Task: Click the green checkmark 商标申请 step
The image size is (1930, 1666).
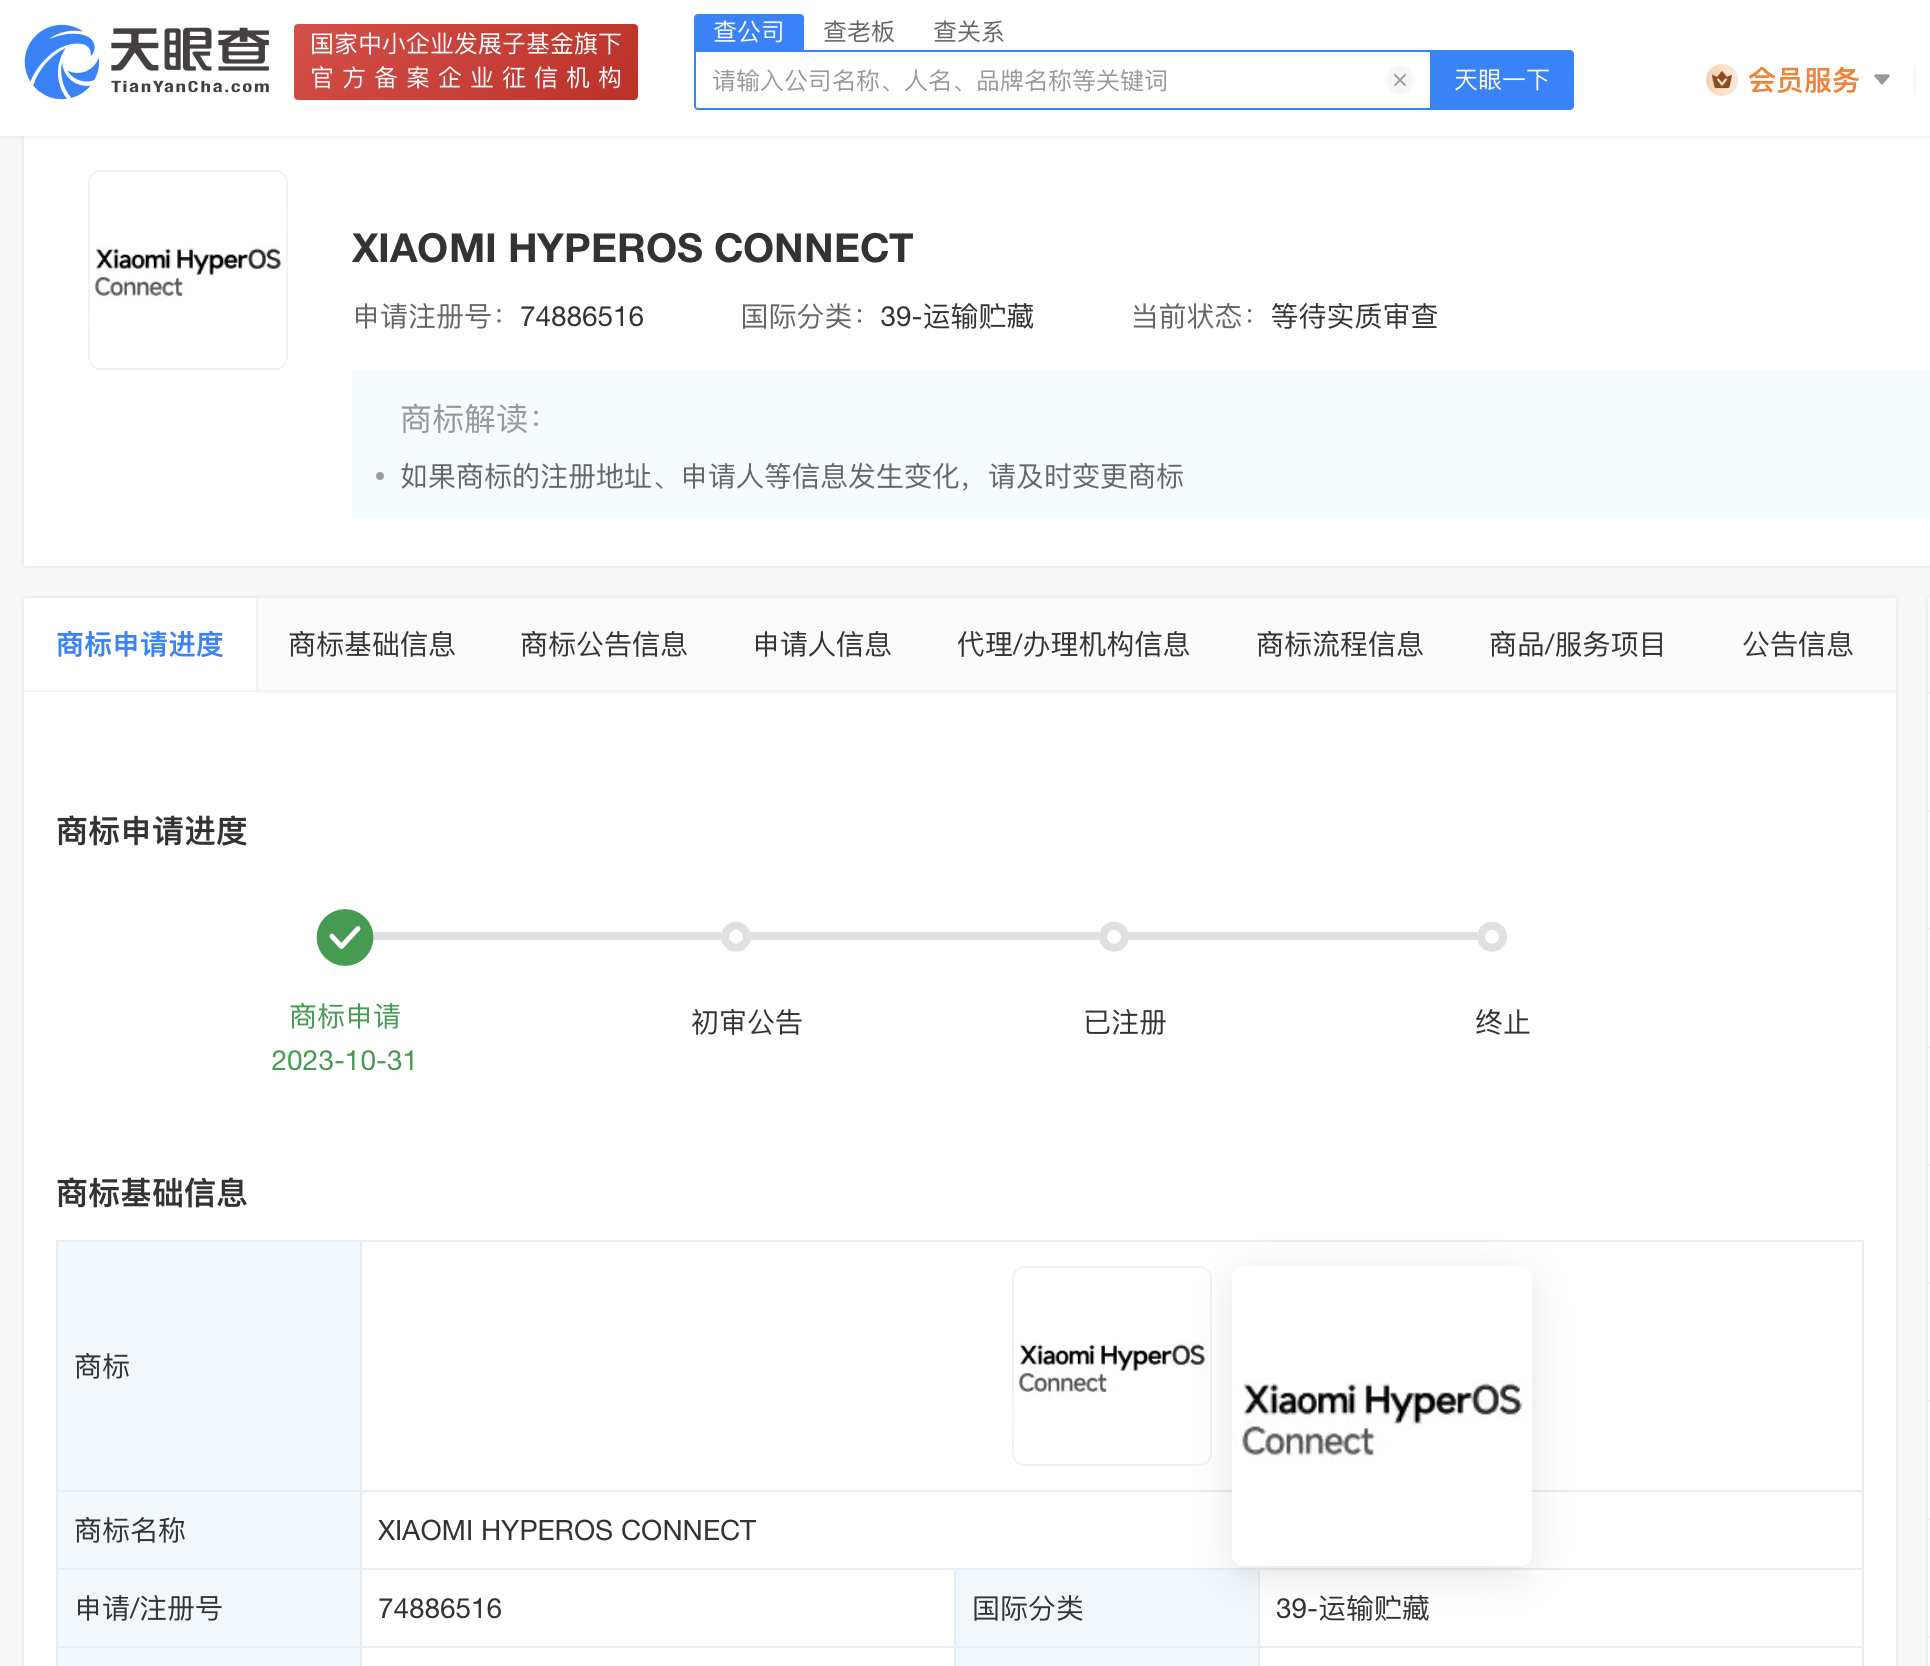Action: pyautogui.click(x=345, y=937)
